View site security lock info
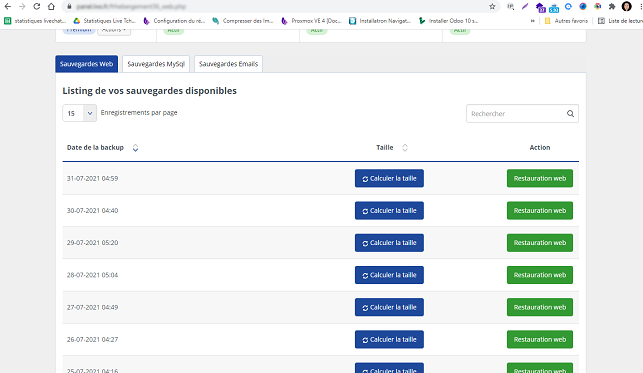The width and height of the screenshot is (643, 373). point(69,7)
